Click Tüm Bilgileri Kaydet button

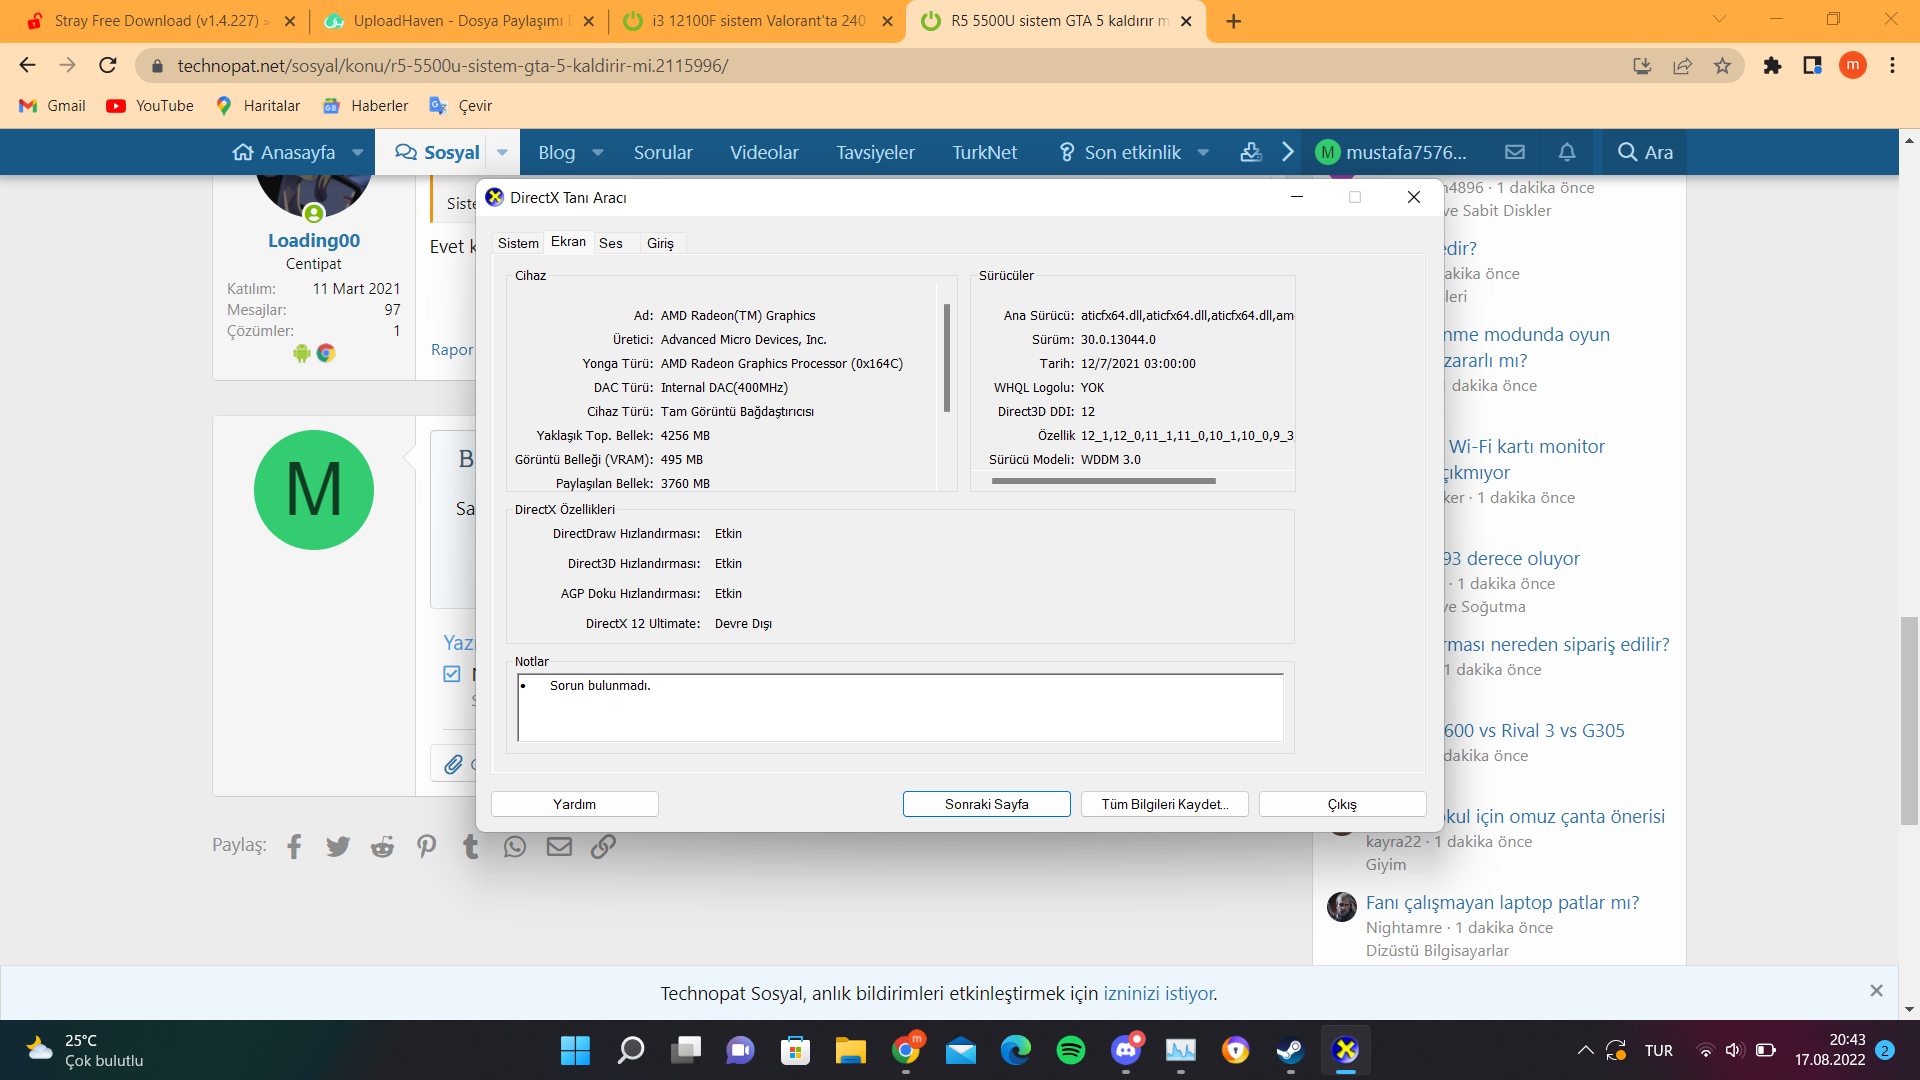click(x=1164, y=804)
